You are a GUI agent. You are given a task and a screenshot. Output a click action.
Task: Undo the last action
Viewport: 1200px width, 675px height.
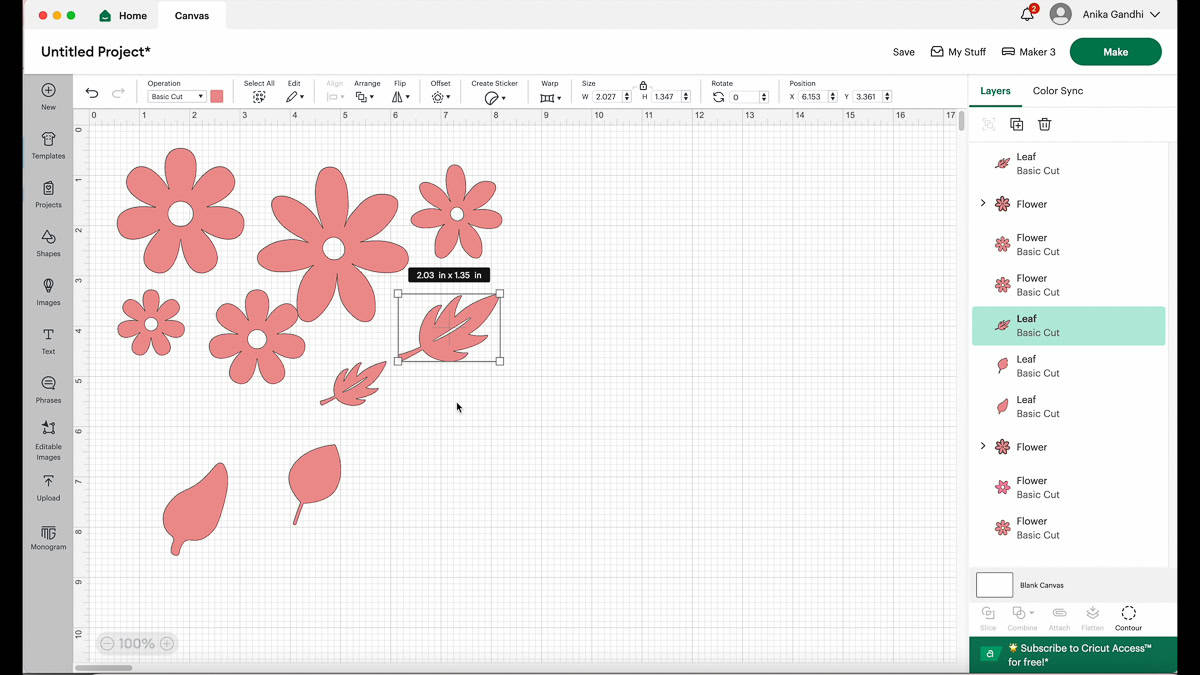(x=92, y=93)
